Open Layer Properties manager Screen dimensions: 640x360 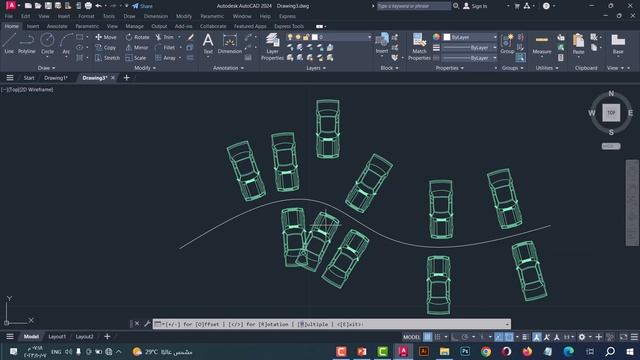(x=272, y=47)
